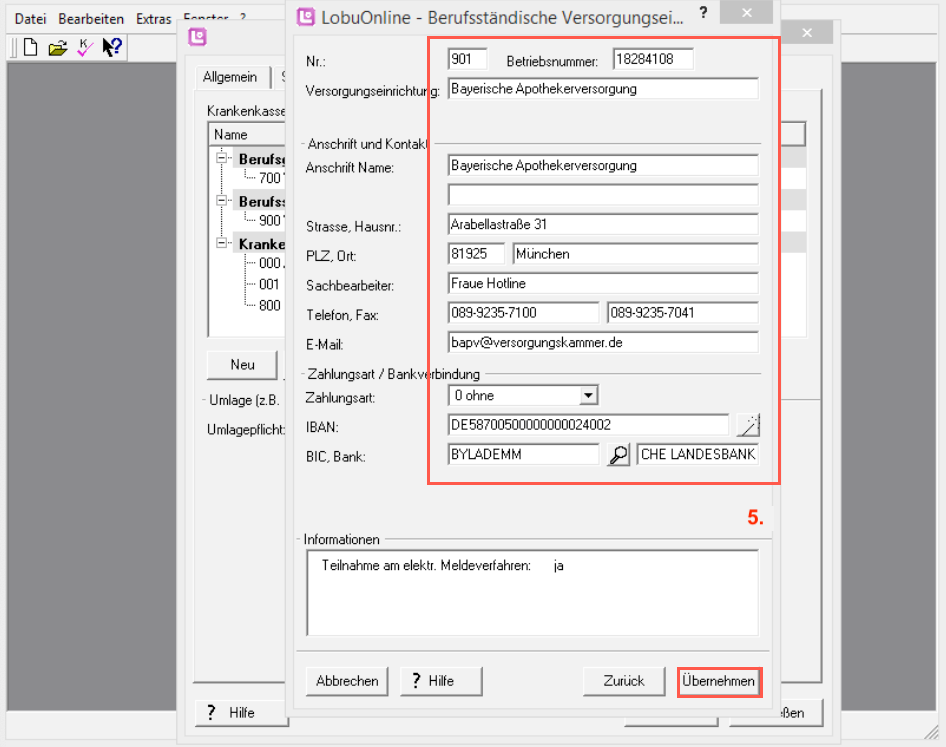
Task: Click the E-Mail input field
Action: point(603,343)
